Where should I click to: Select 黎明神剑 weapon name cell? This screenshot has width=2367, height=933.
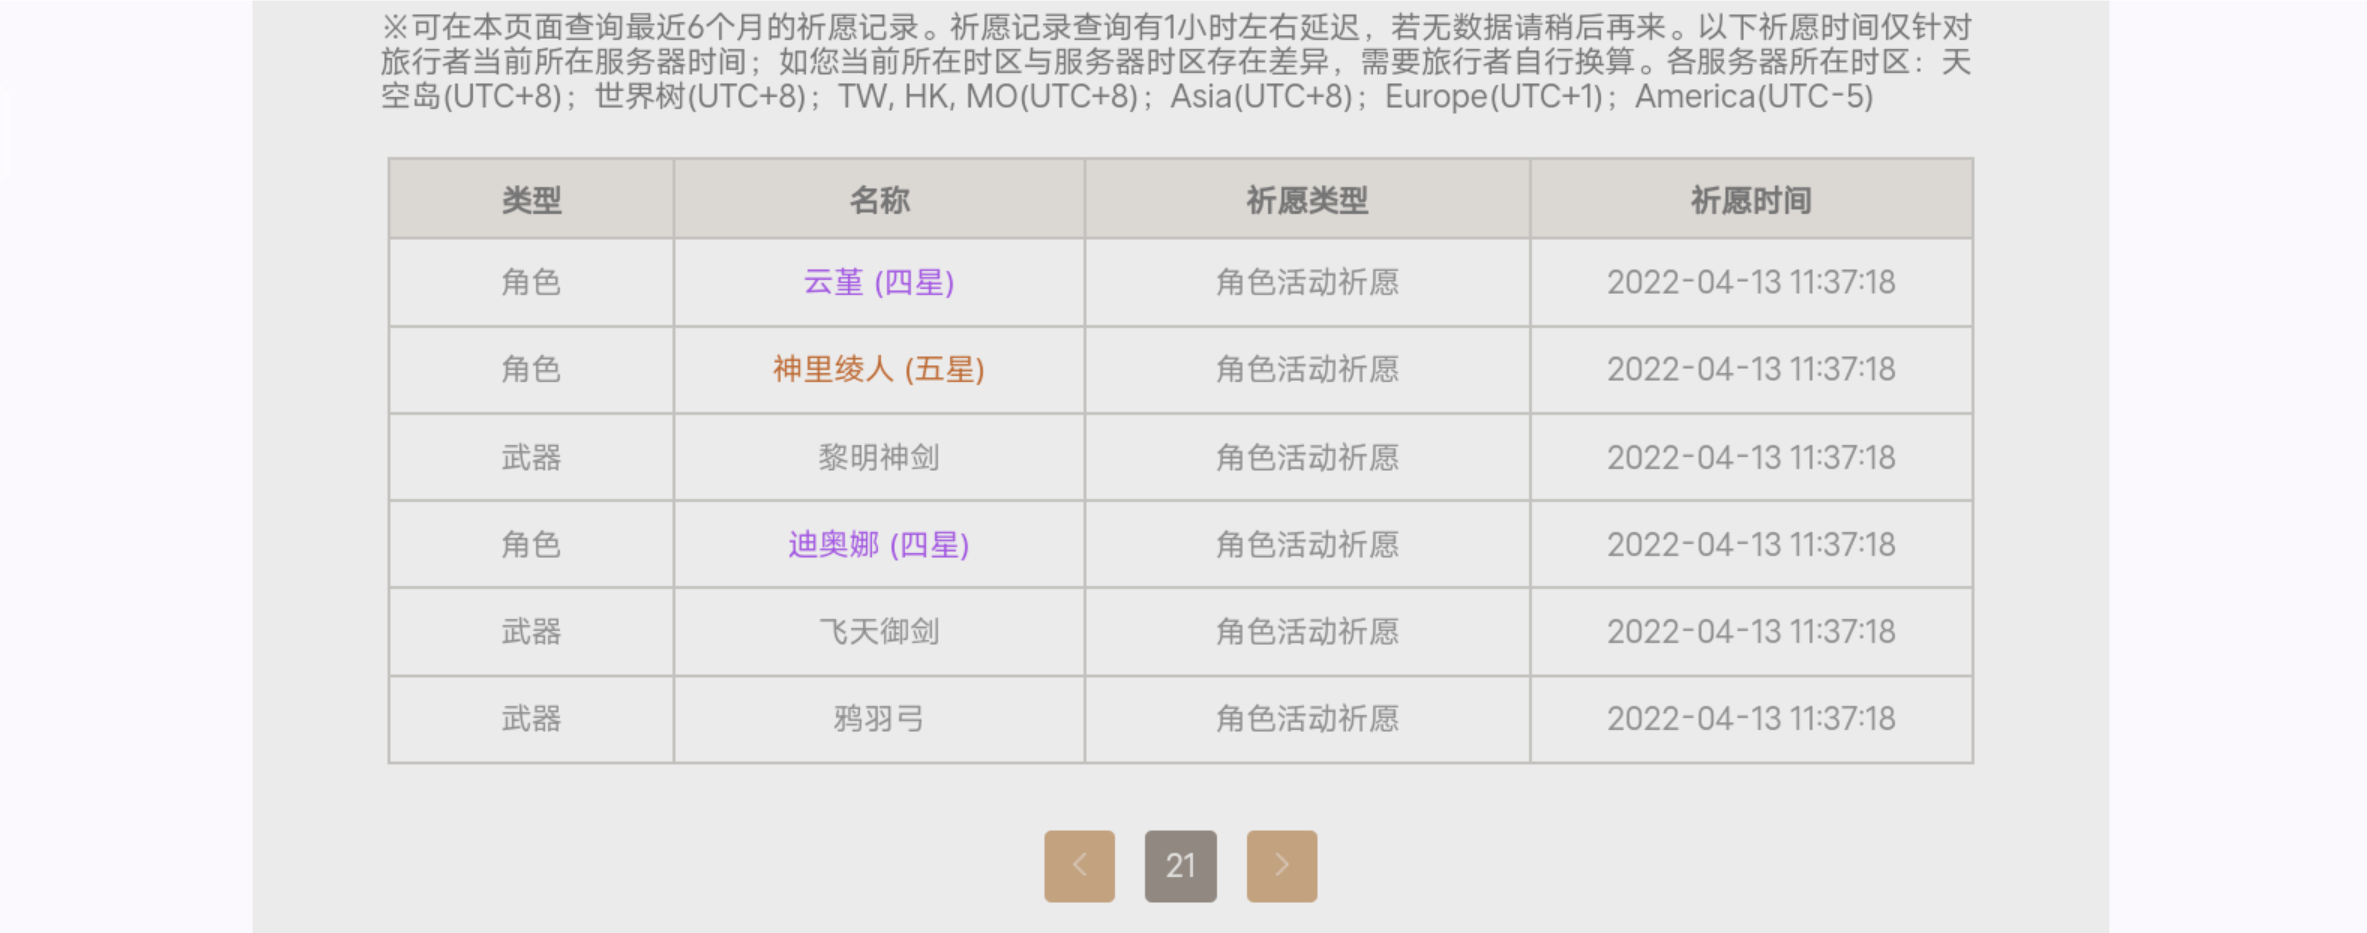[x=878, y=458]
